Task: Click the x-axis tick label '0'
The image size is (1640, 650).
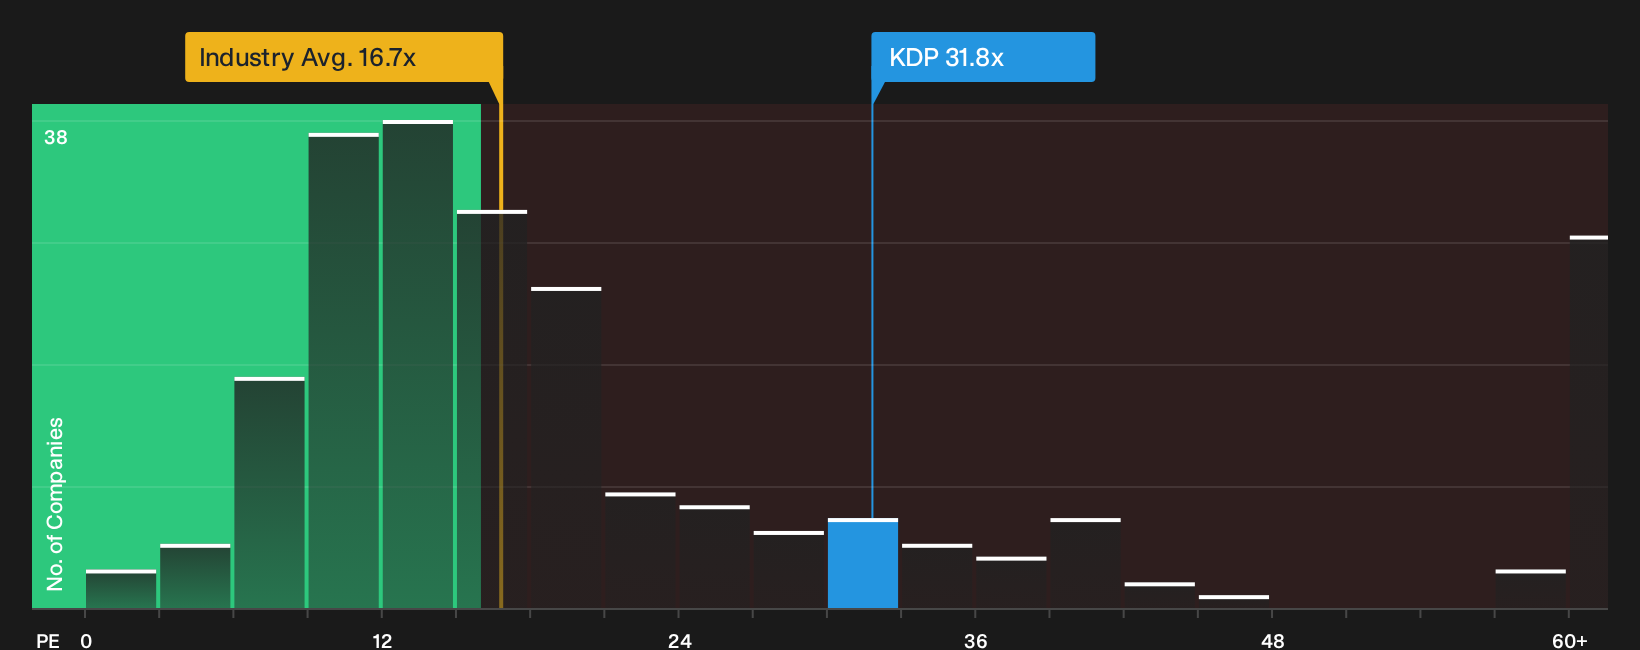Action: (86, 641)
